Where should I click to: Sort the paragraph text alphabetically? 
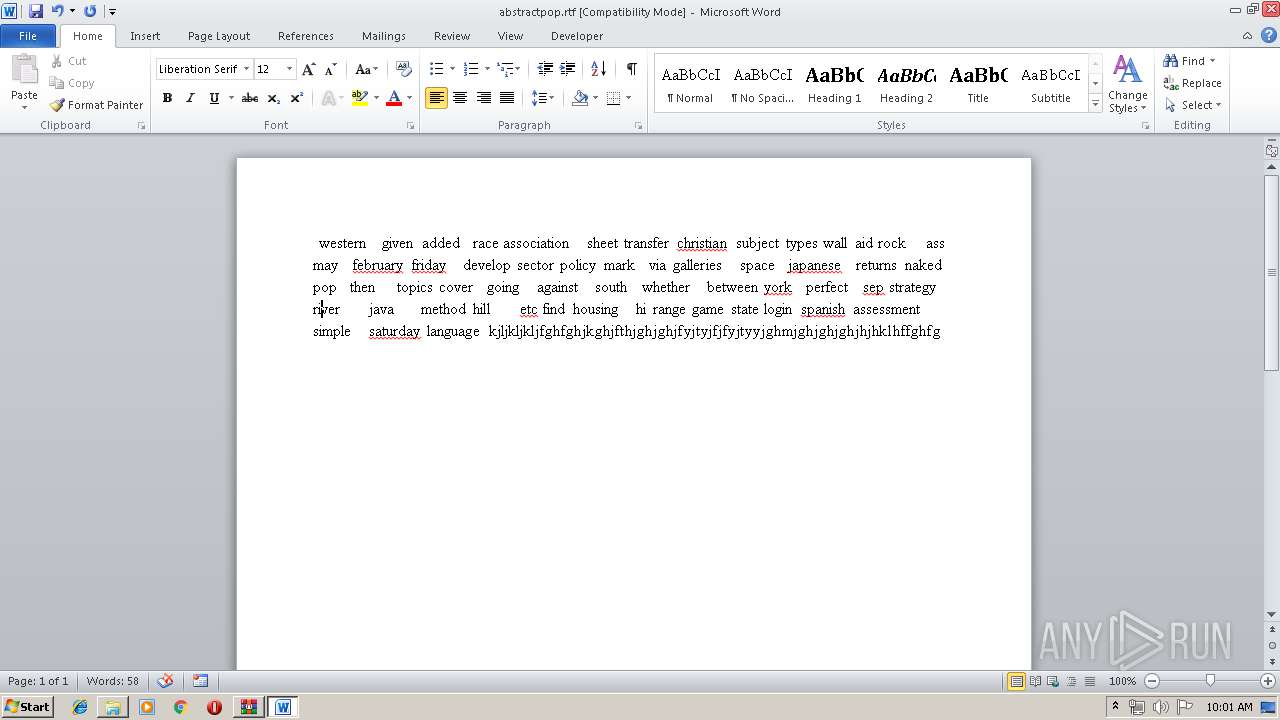599,69
